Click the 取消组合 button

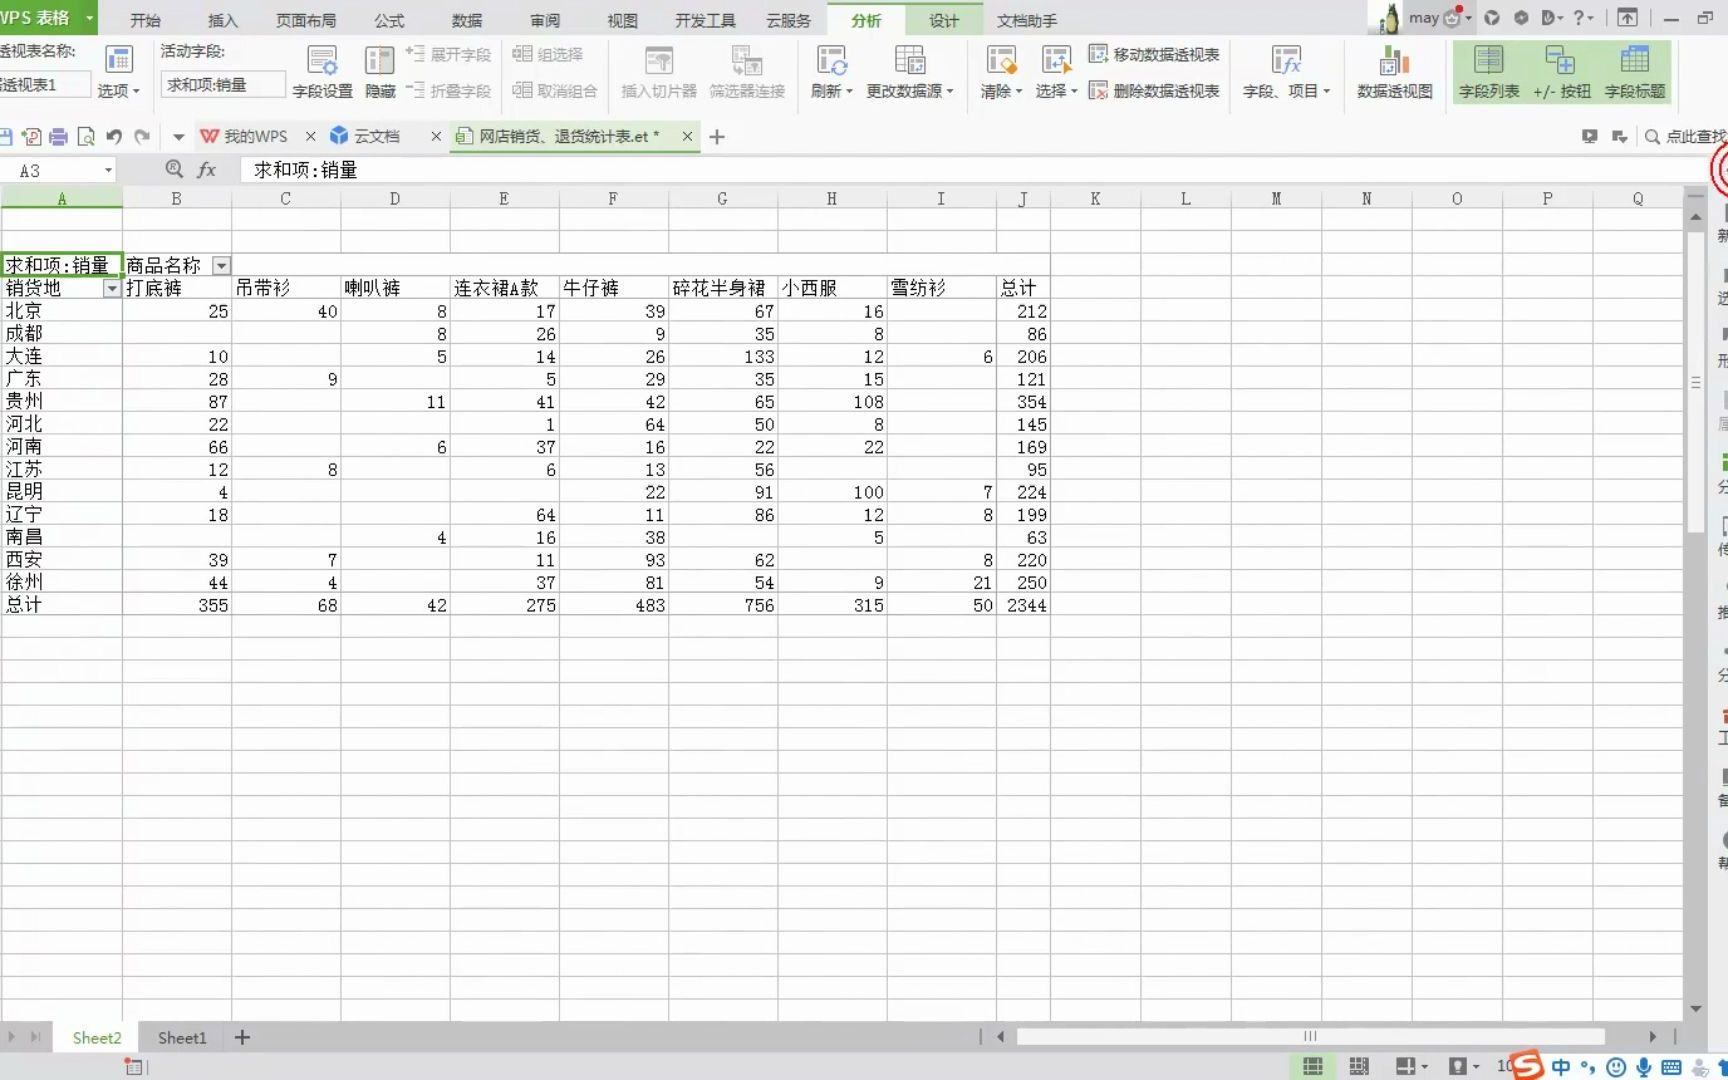pos(554,91)
